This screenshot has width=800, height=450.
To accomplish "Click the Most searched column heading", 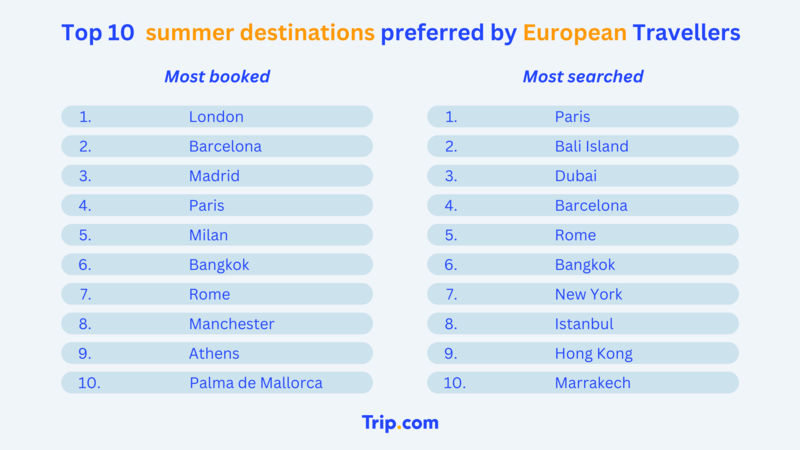I will (x=583, y=77).
